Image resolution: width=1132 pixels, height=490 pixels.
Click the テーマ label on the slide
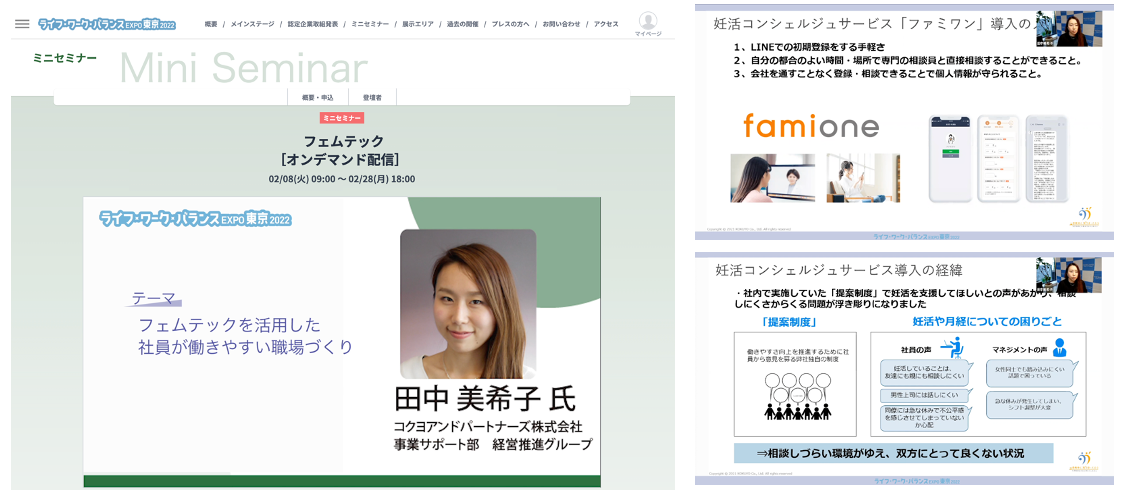tap(154, 298)
